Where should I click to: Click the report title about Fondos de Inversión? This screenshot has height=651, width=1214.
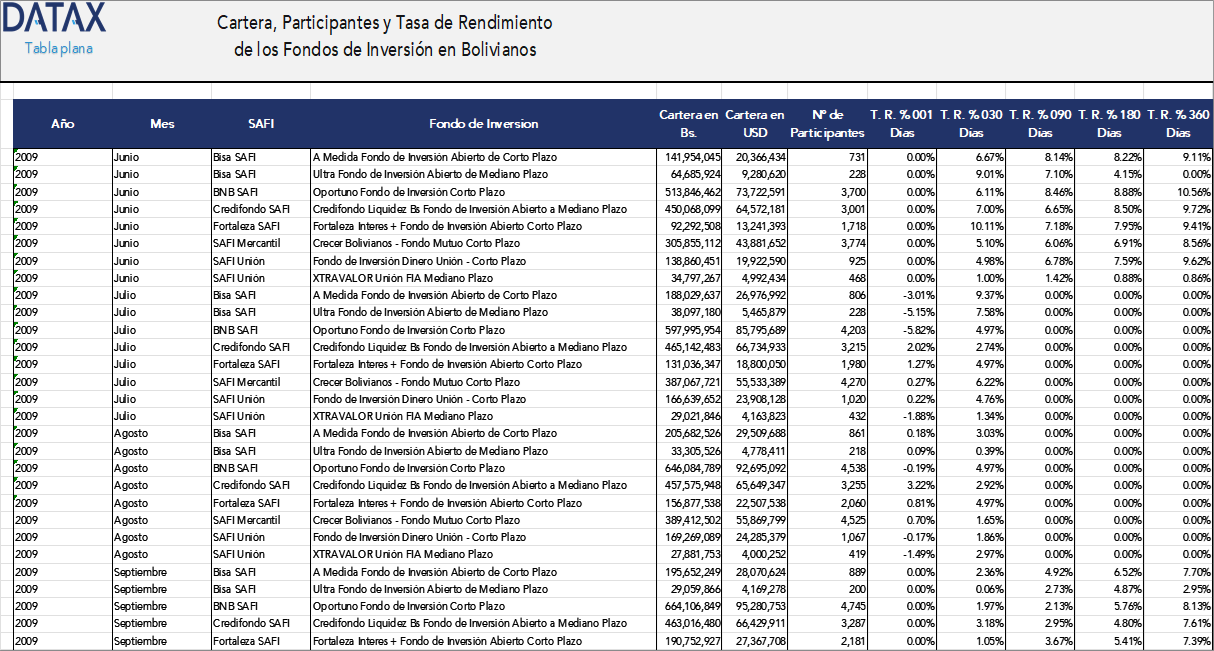point(385,33)
